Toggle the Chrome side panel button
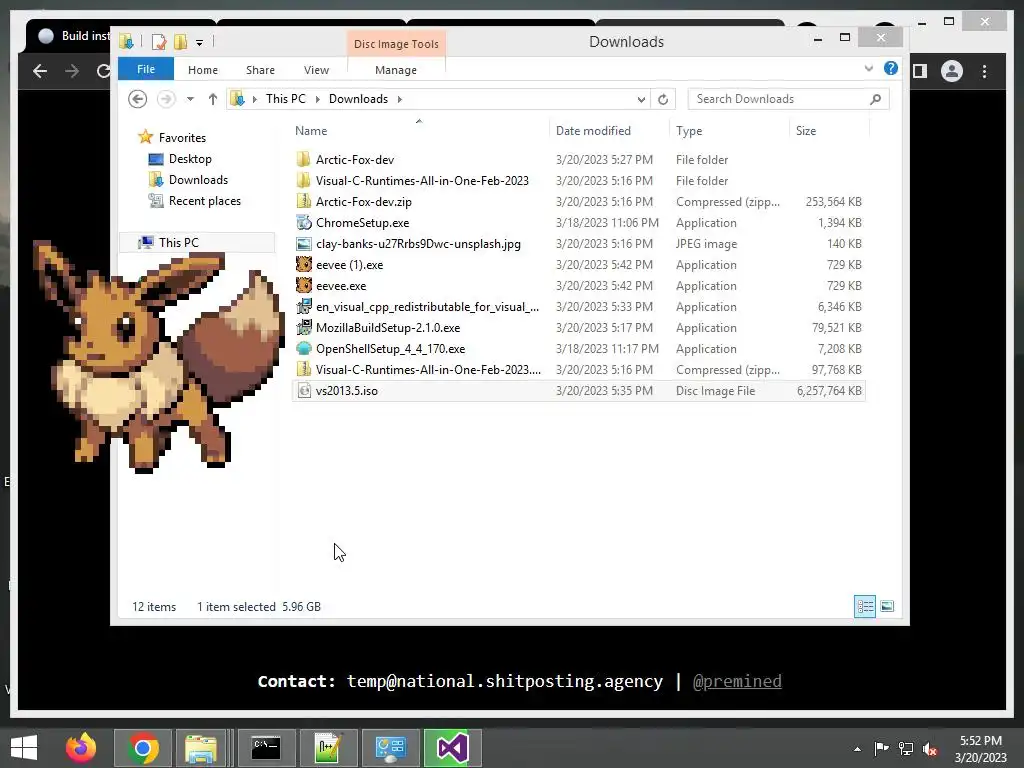1024x768 pixels. [920, 71]
